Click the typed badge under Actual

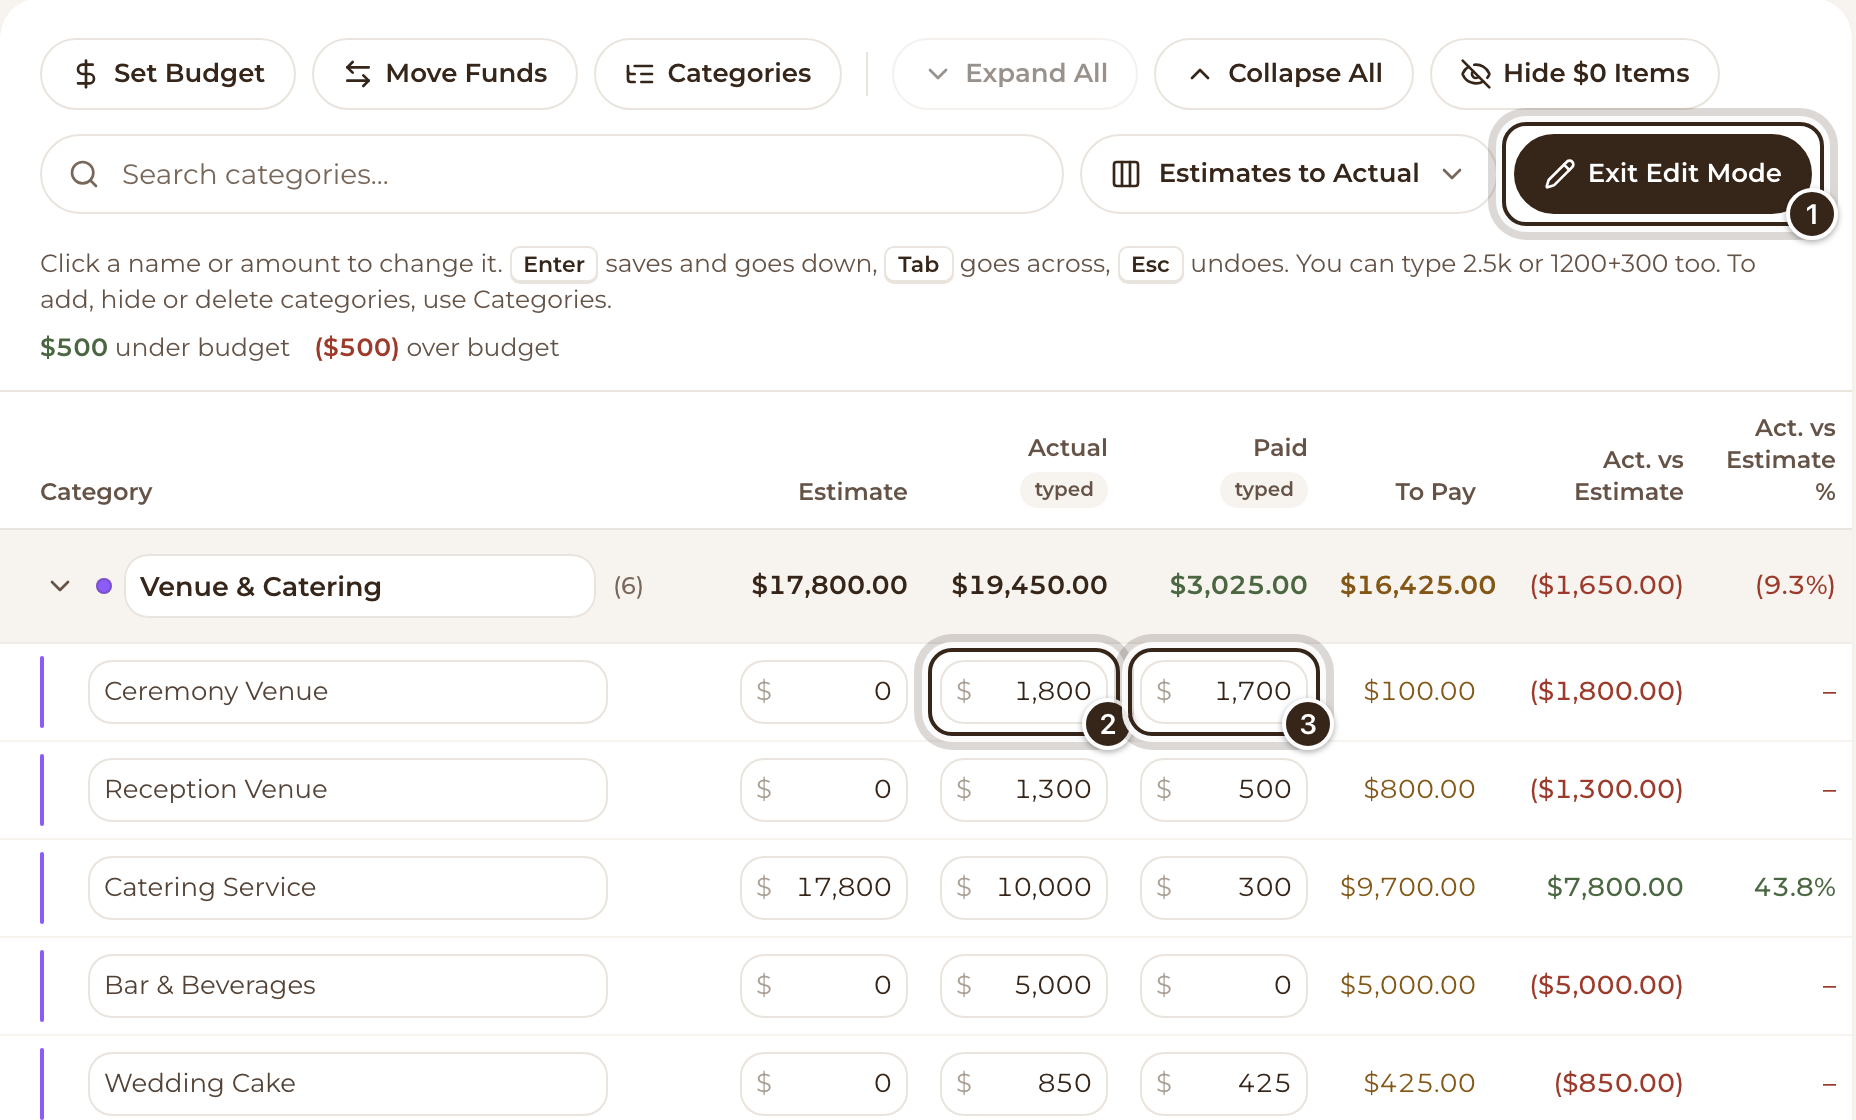(1064, 490)
